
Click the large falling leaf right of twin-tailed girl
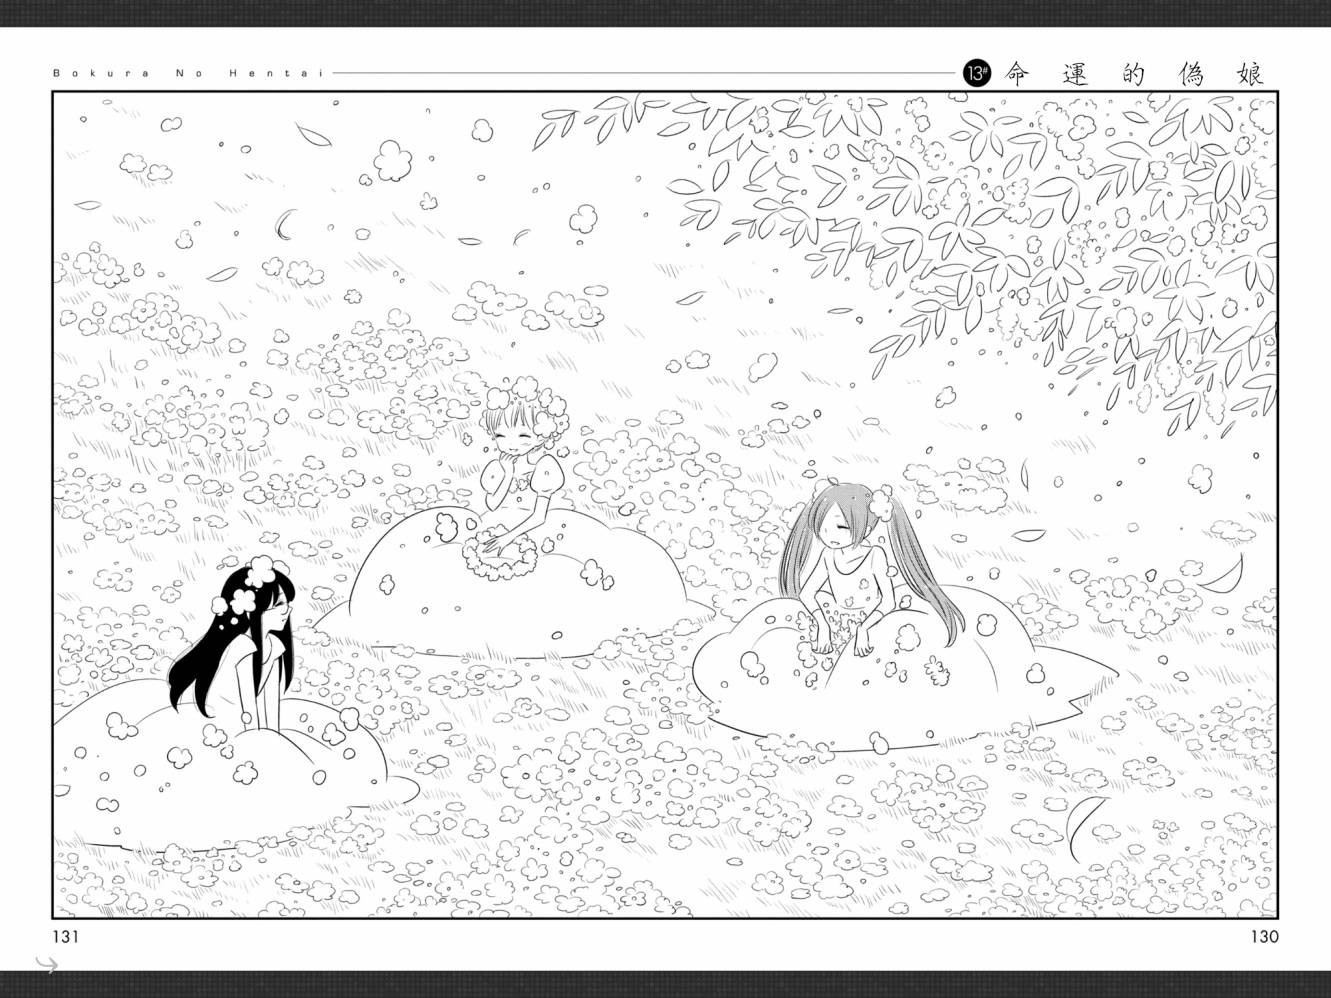pos(1222,574)
